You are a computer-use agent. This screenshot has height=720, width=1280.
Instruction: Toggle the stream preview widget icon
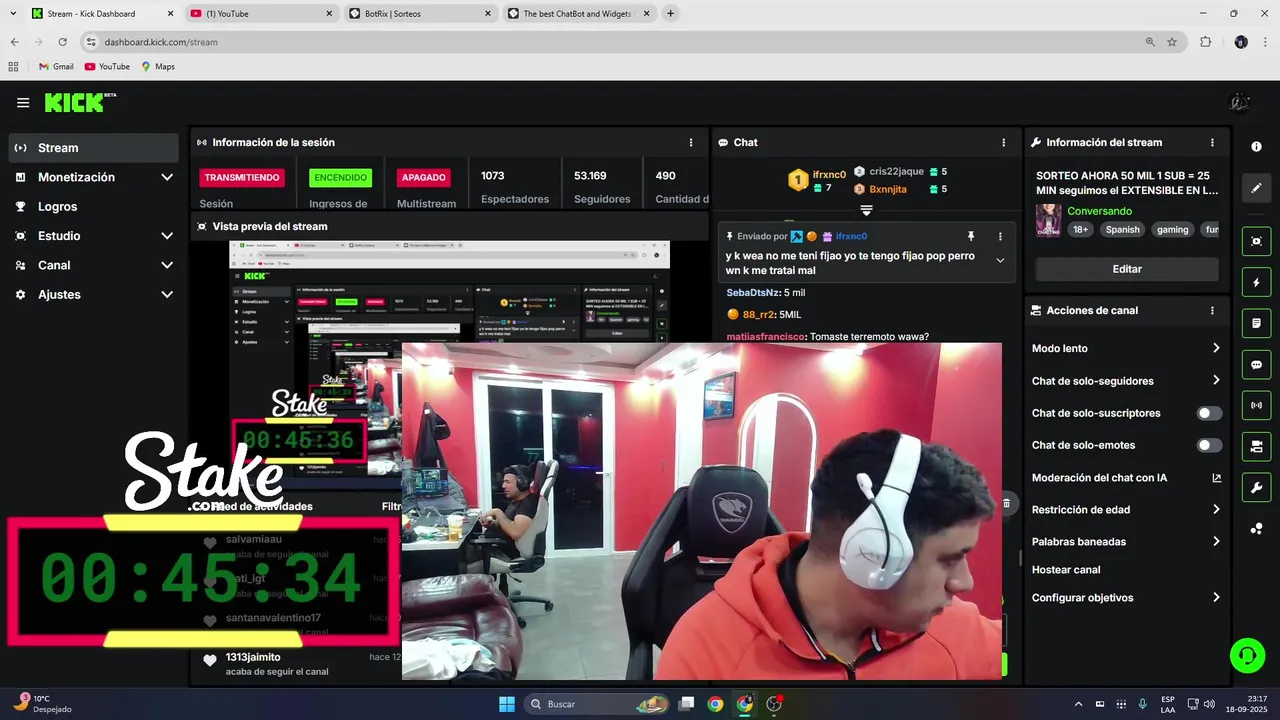coord(1256,241)
